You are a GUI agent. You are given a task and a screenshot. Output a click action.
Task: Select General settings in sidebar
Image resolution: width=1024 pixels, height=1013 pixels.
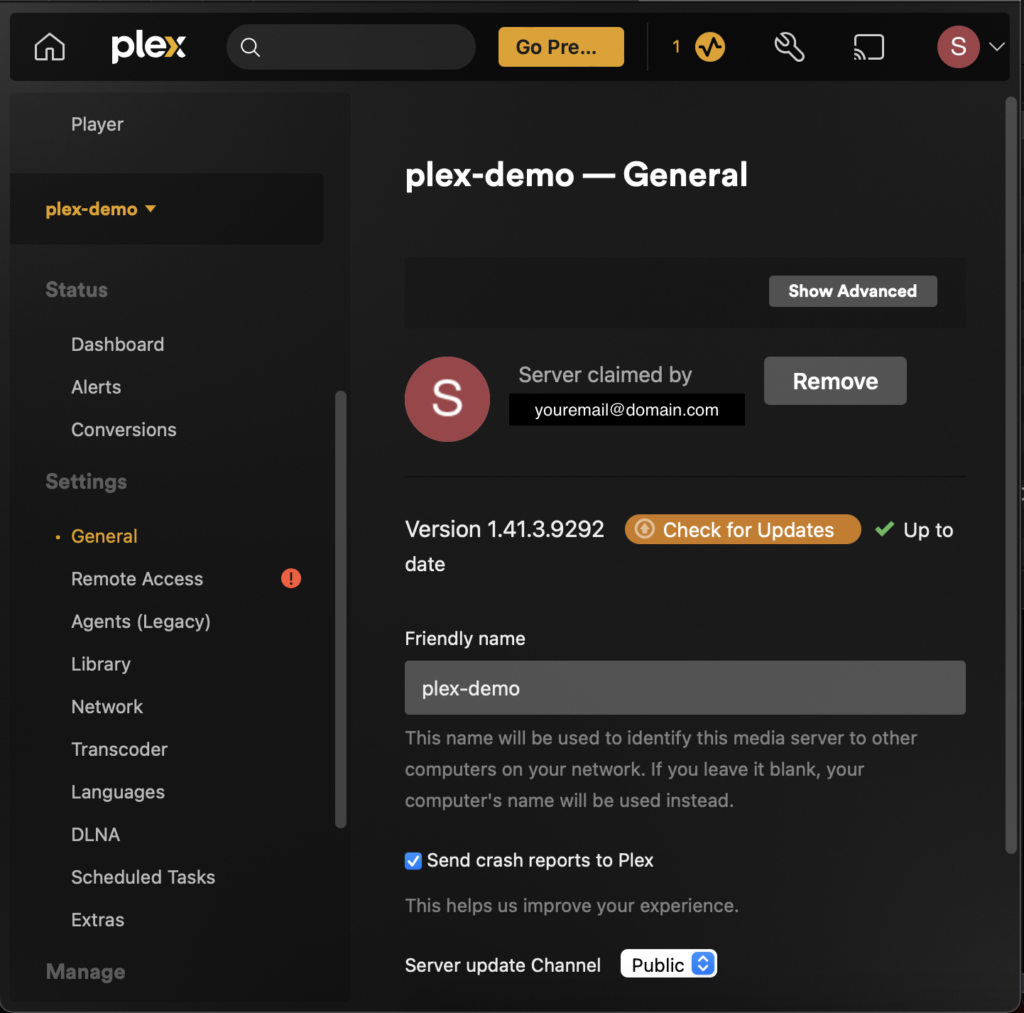click(x=104, y=536)
